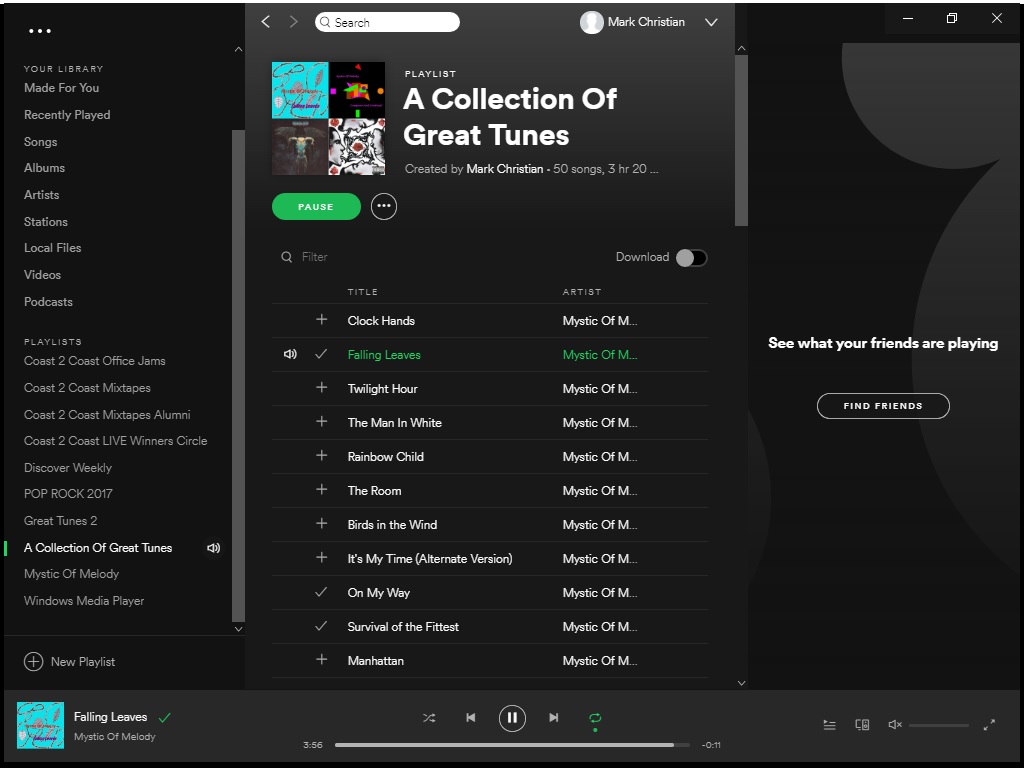Click the Search field

[387, 22]
